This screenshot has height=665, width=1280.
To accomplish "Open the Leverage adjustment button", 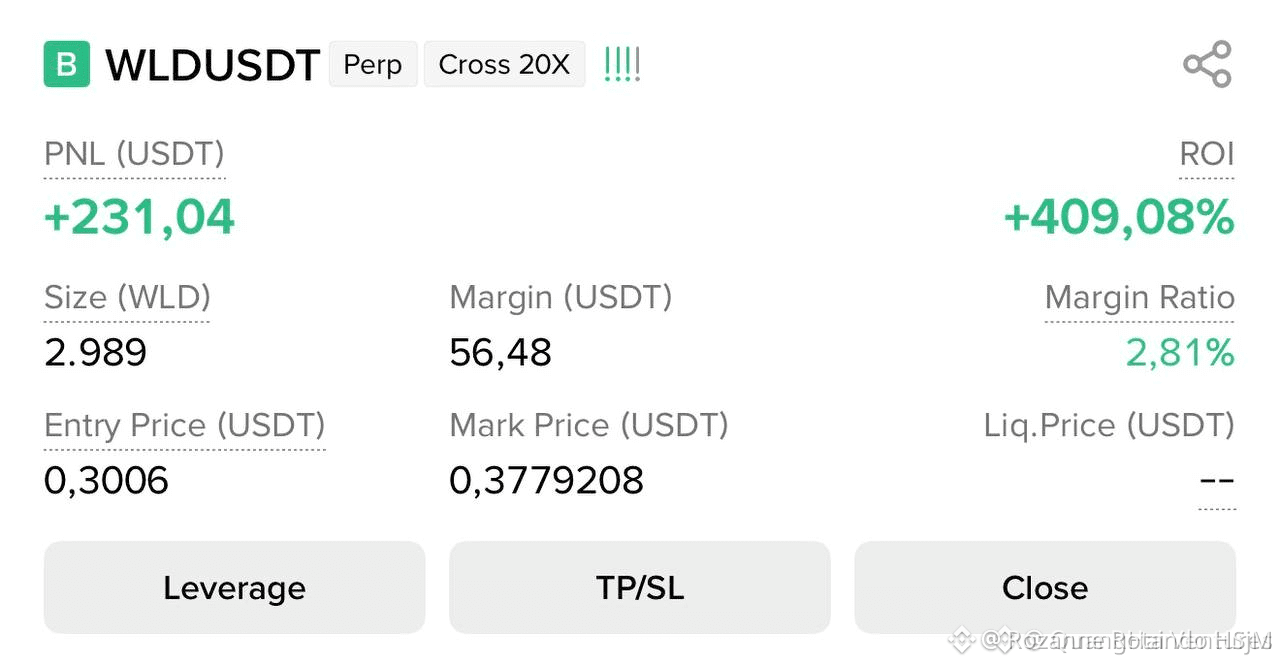I will pos(234,588).
